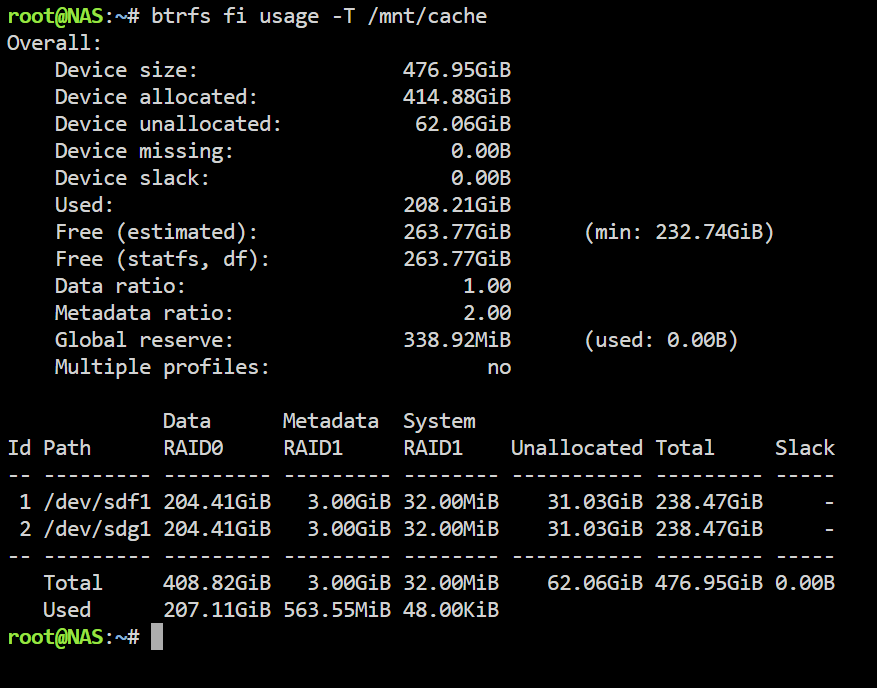Screen dimensions: 877x688
Task: Click the Unallocated column header
Action: [x=577, y=448]
